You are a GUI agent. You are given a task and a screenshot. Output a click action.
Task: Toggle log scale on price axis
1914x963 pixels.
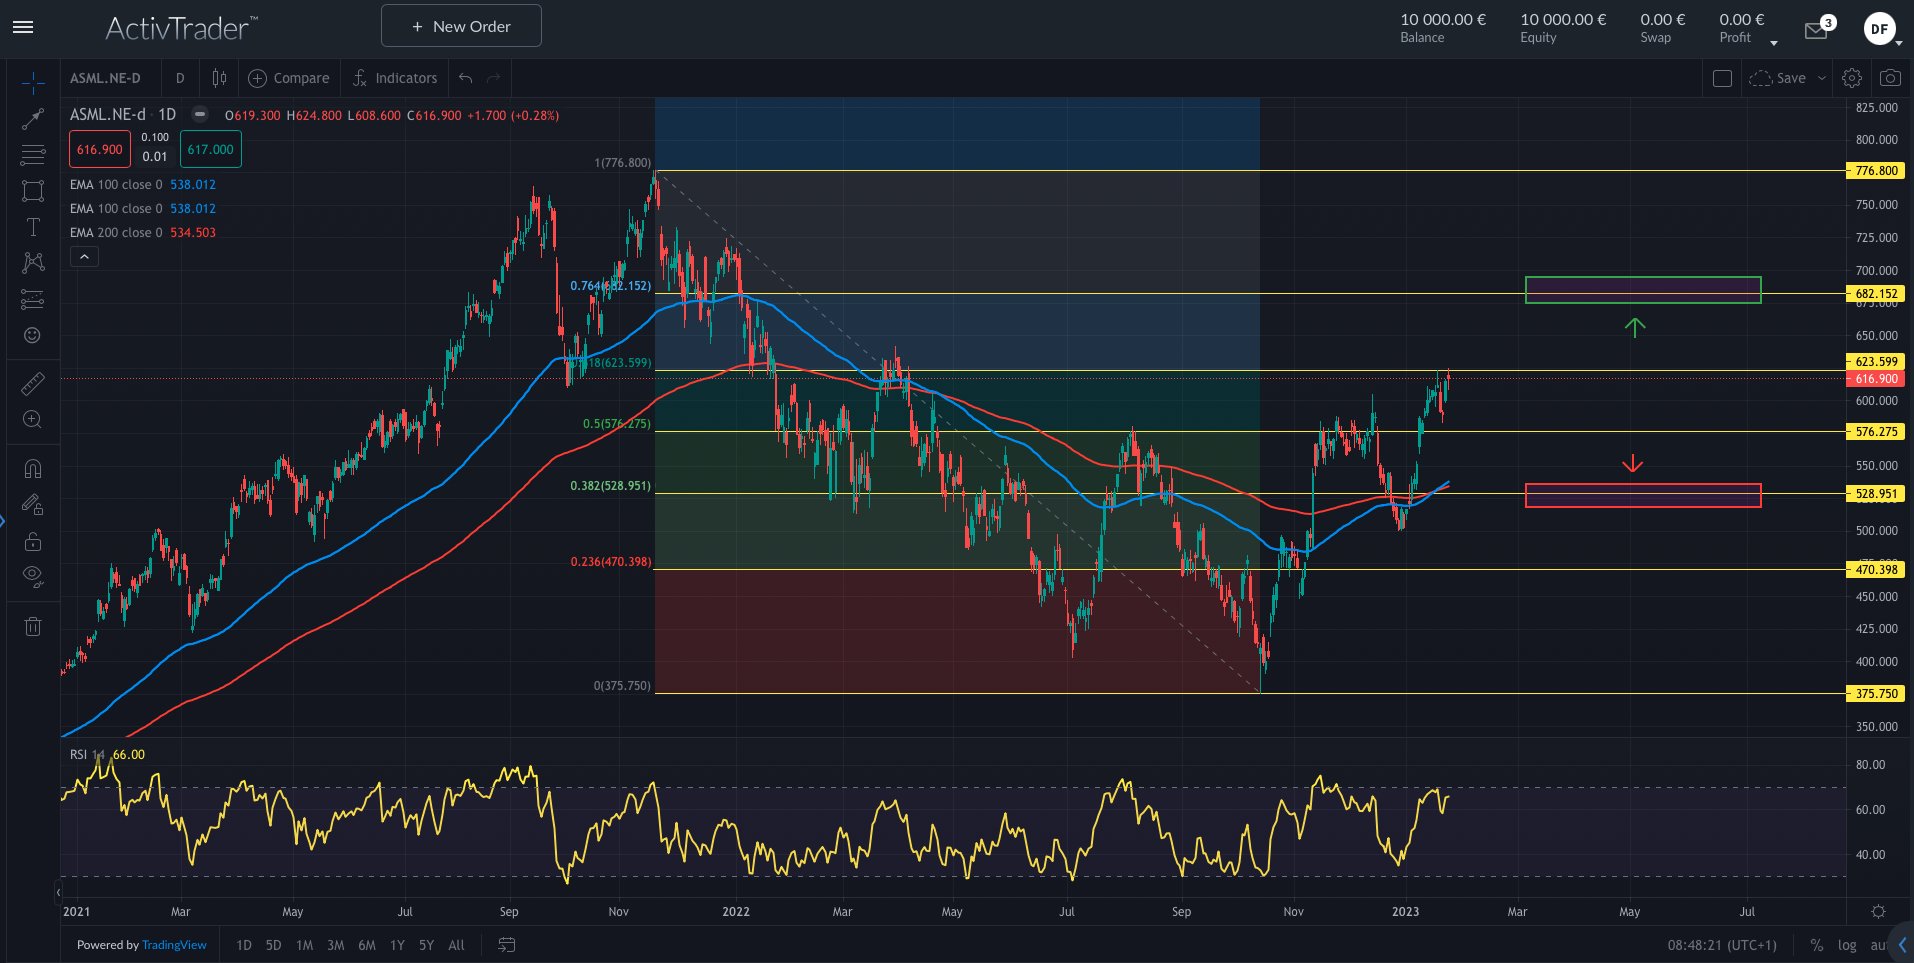(x=1847, y=945)
